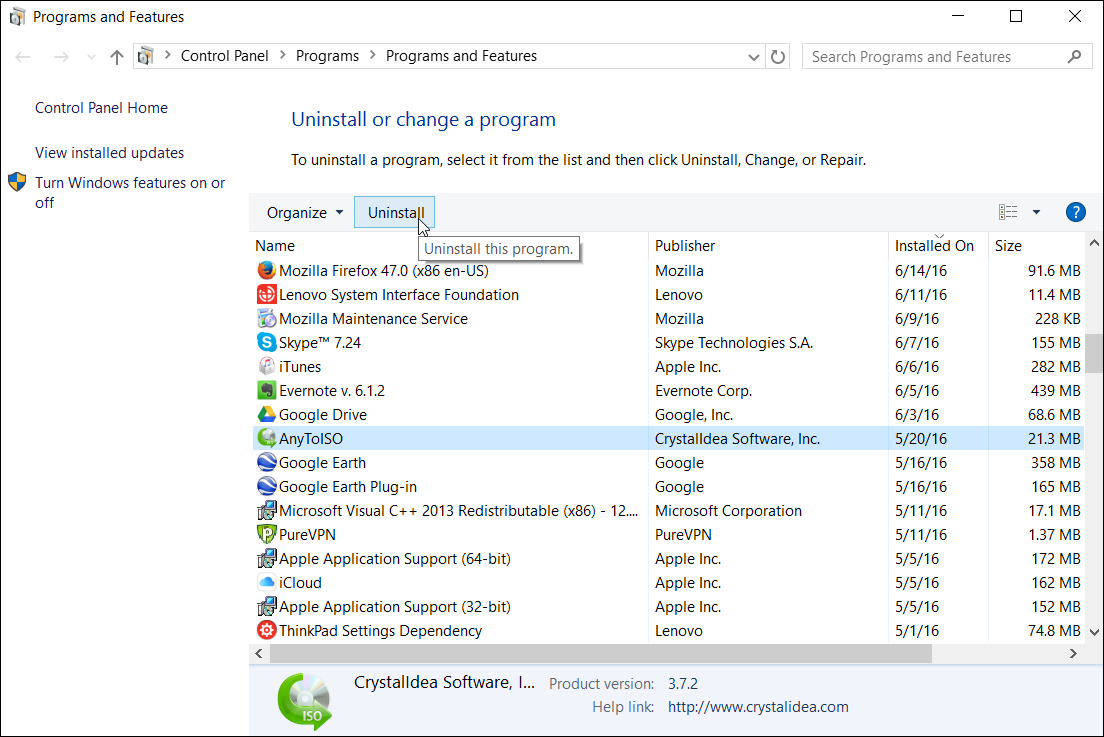This screenshot has width=1104, height=737.
Task: Expand the chevron before the Control Panel breadcrumb
Action: point(168,55)
